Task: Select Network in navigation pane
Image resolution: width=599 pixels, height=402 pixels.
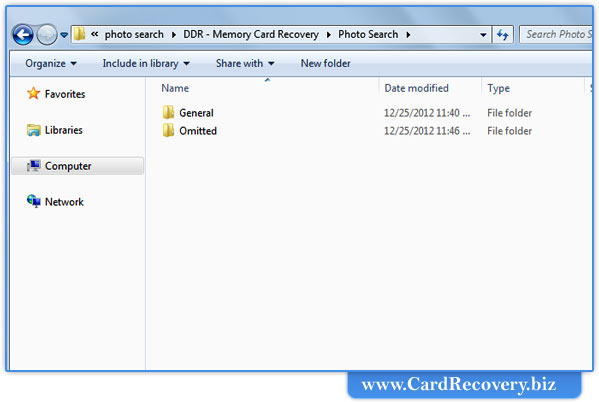Action: click(64, 202)
